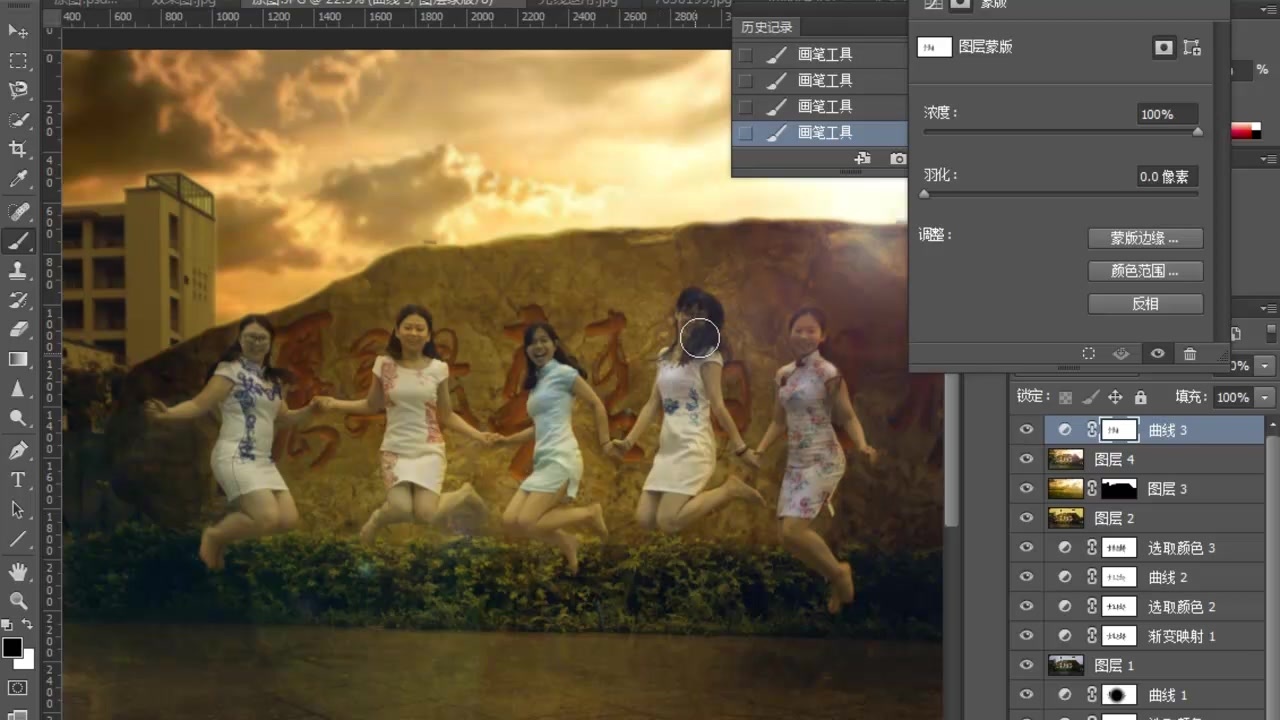This screenshot has width=1280, height=720.
Task: Hide the 图层 3 layer
Action: pyautogui.click(x=1026, y=489)
